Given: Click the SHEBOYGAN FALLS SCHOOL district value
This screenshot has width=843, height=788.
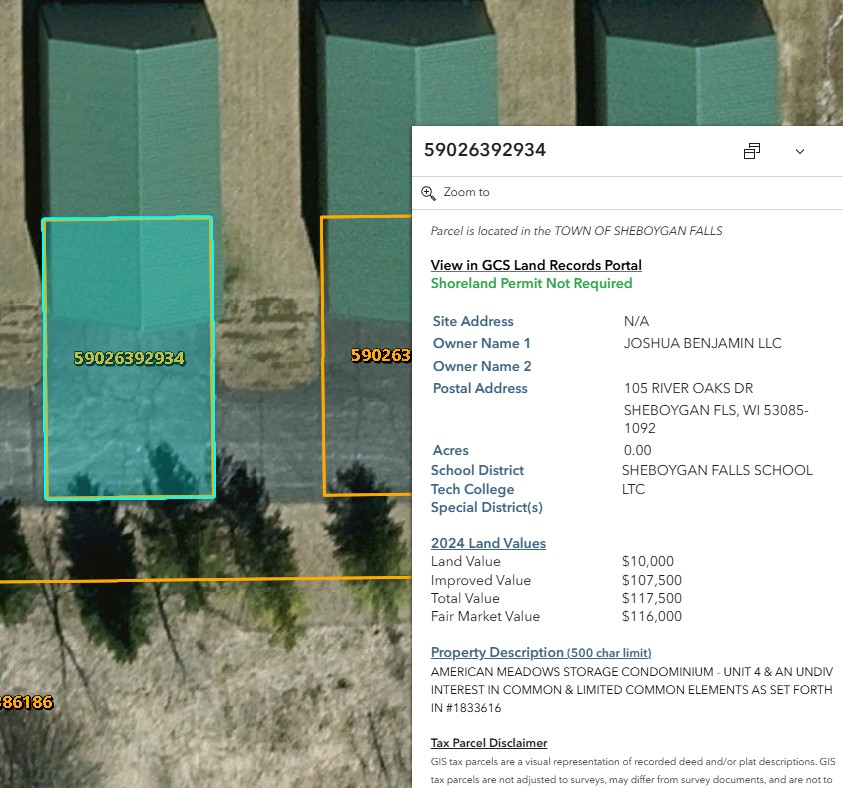Looking at the screenshot, I should 717,470.
